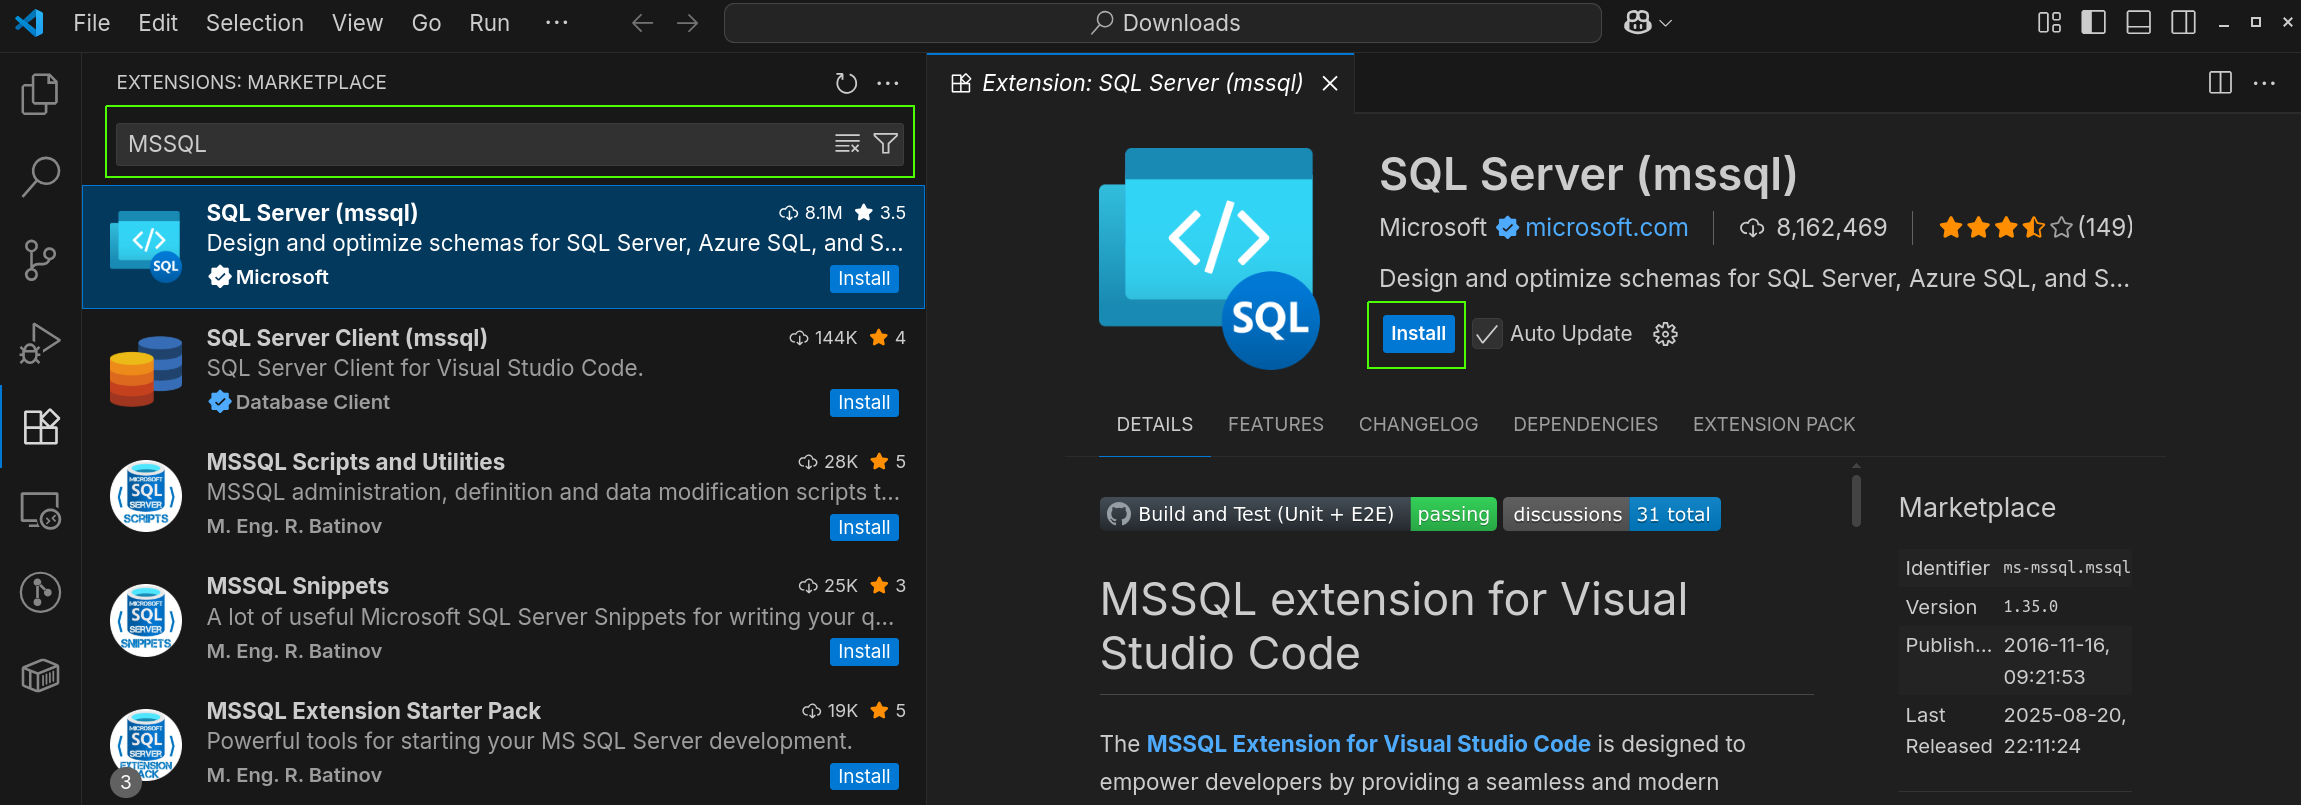Viewport: 2301px width, 805px height.
Task: Install MSSQL Scripts and Utilities
Action: pyautogui.click(x=864, y=528)
